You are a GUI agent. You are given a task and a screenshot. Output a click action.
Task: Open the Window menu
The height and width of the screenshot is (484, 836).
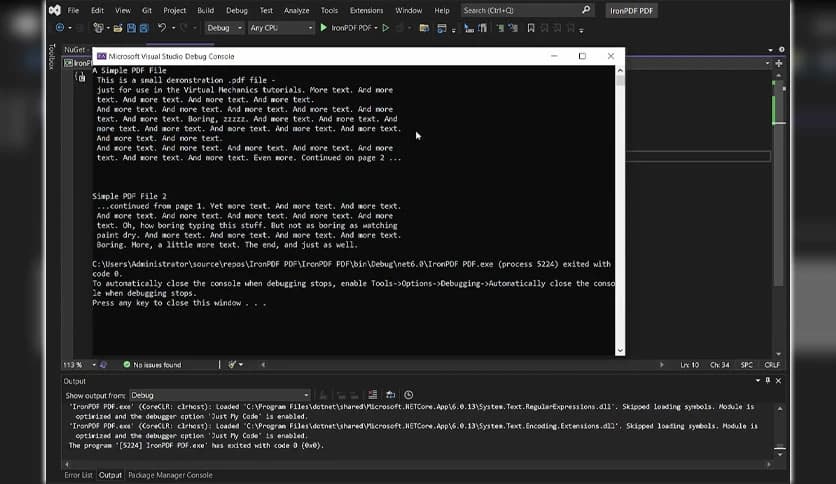pos(408,10)
